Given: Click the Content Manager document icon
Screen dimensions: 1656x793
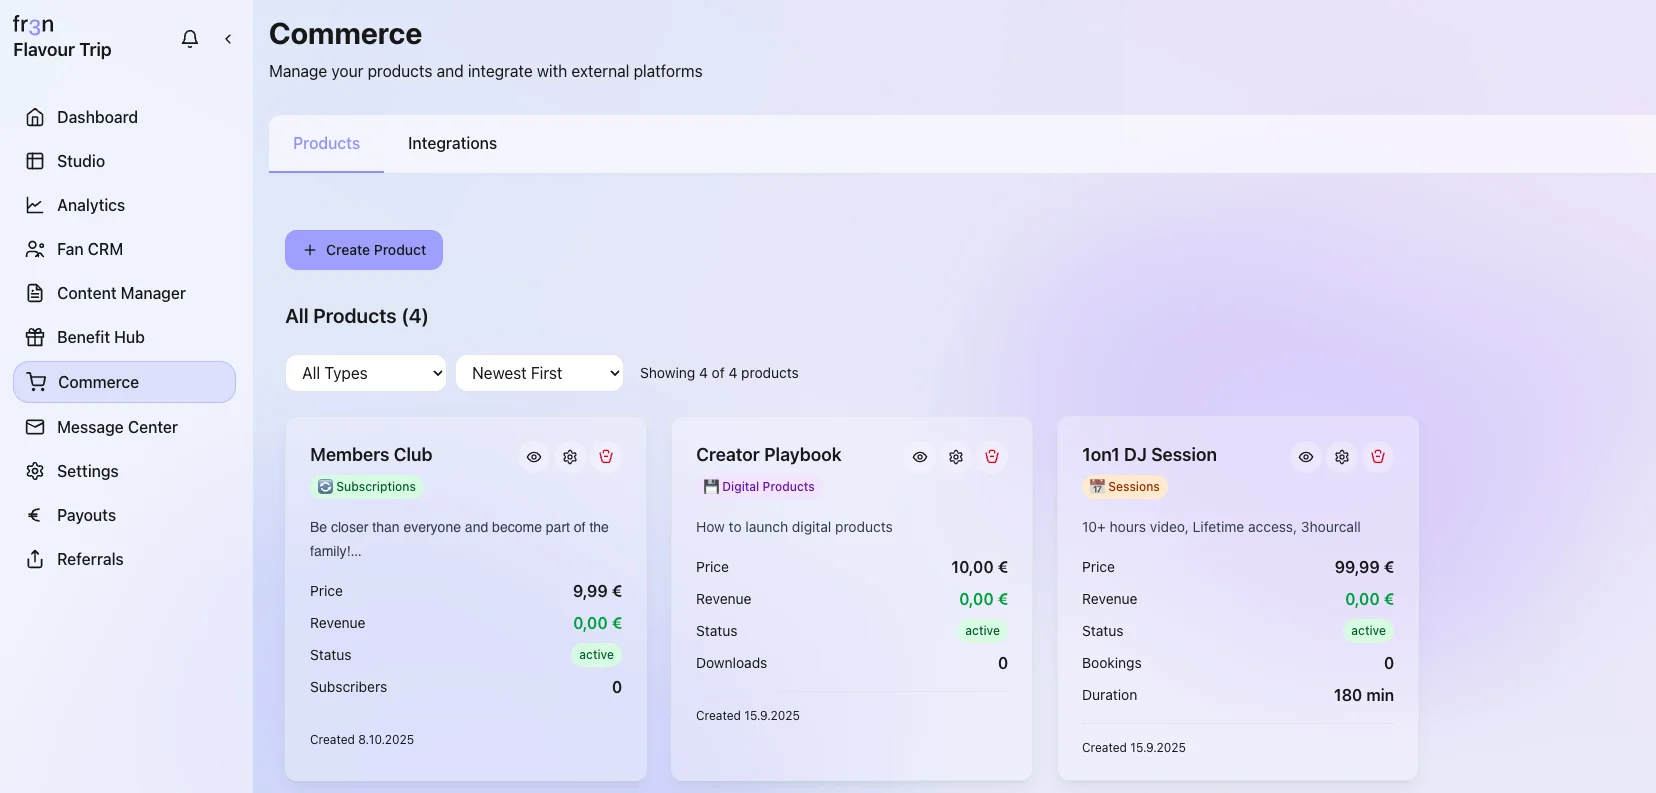Looking at the screenshot, I should coord(35,293).
